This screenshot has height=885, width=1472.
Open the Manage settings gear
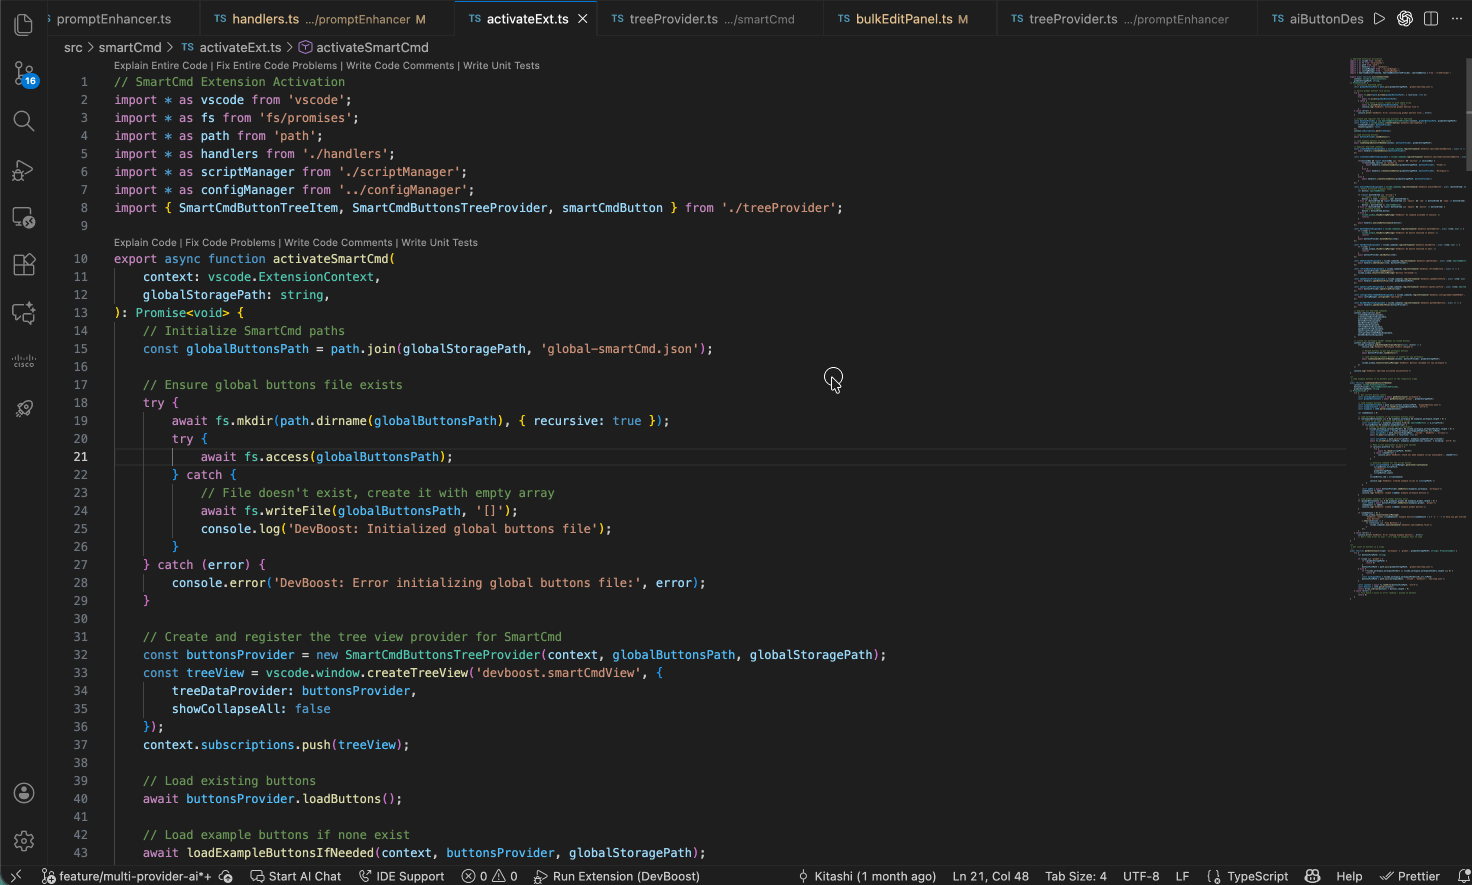point(23,841)
